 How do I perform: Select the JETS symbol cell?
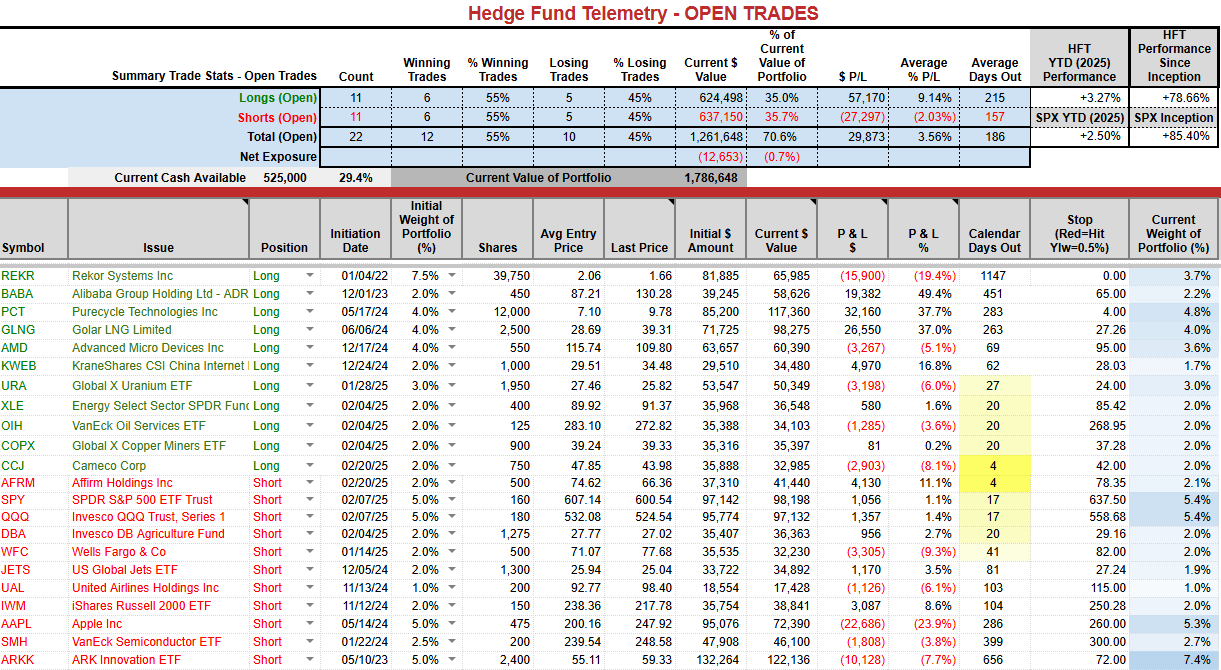(x=34, y=570)
